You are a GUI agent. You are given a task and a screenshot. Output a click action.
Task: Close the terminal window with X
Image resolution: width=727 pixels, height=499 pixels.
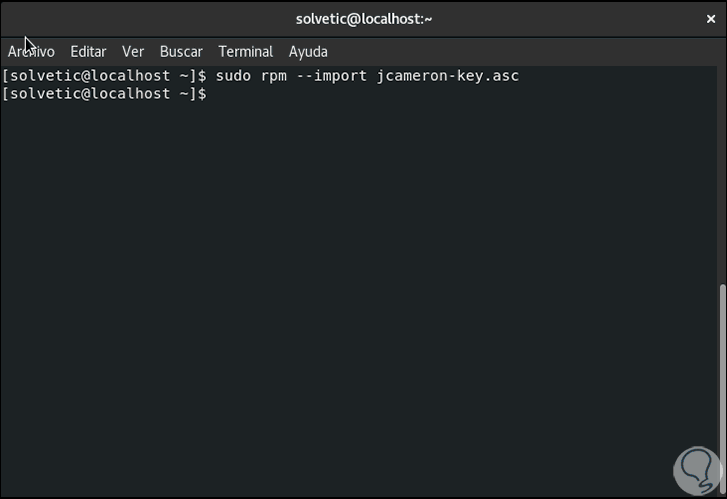coord(711,19)
